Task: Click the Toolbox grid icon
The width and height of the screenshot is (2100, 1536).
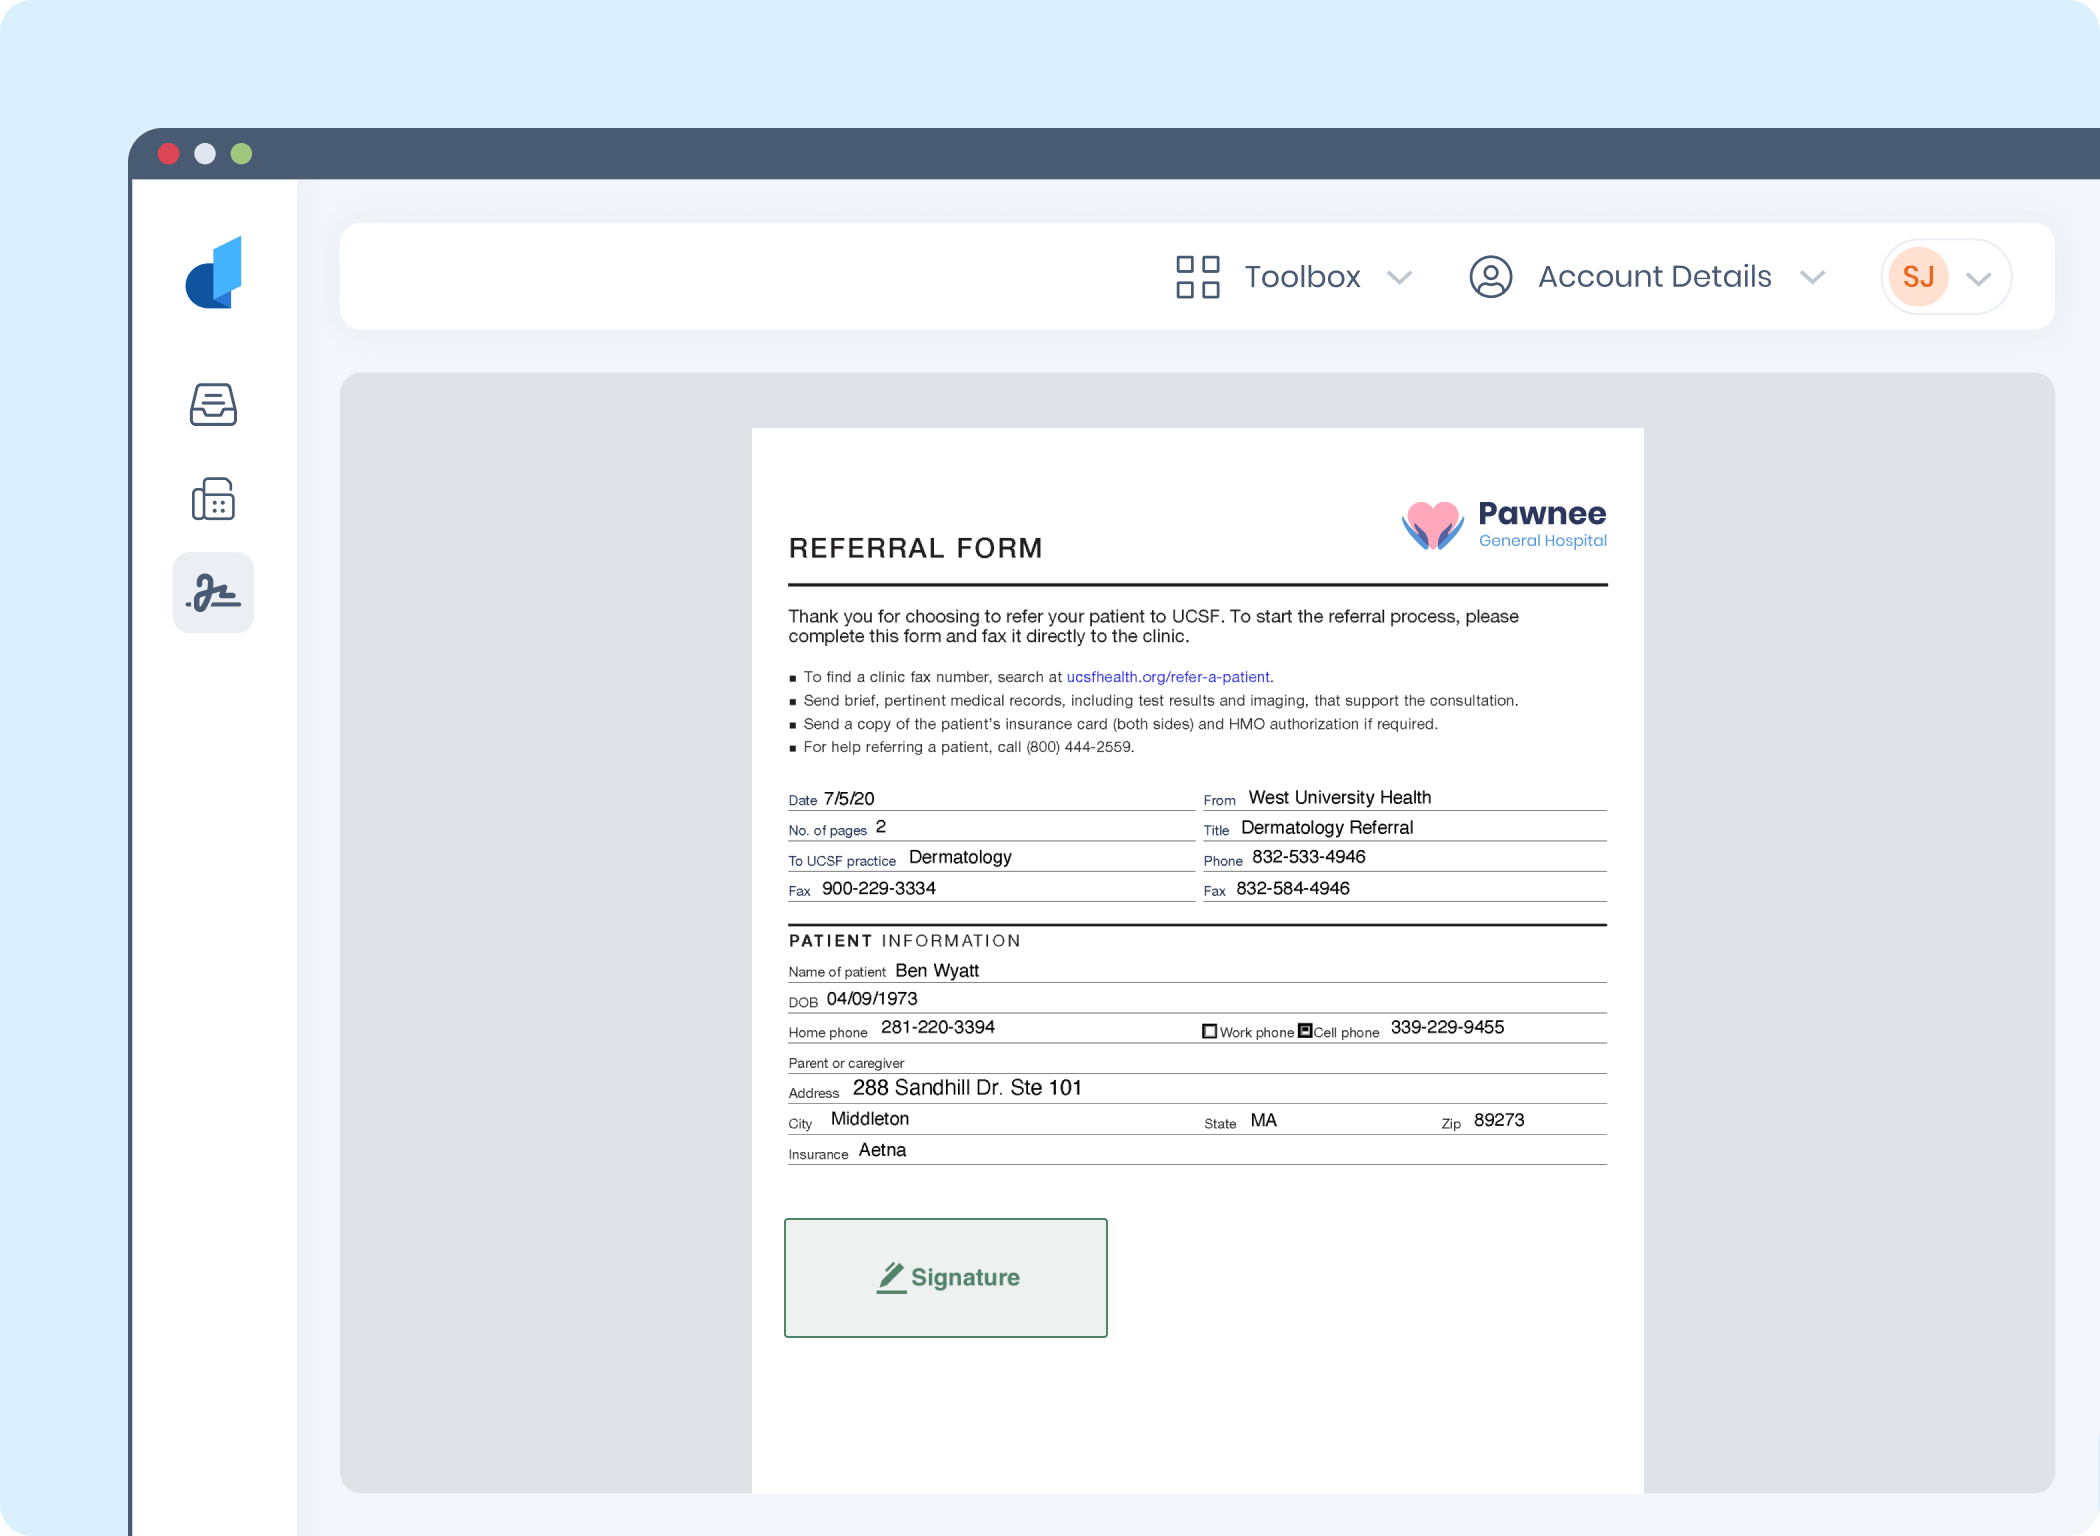Action: (x=1197, y=277)
